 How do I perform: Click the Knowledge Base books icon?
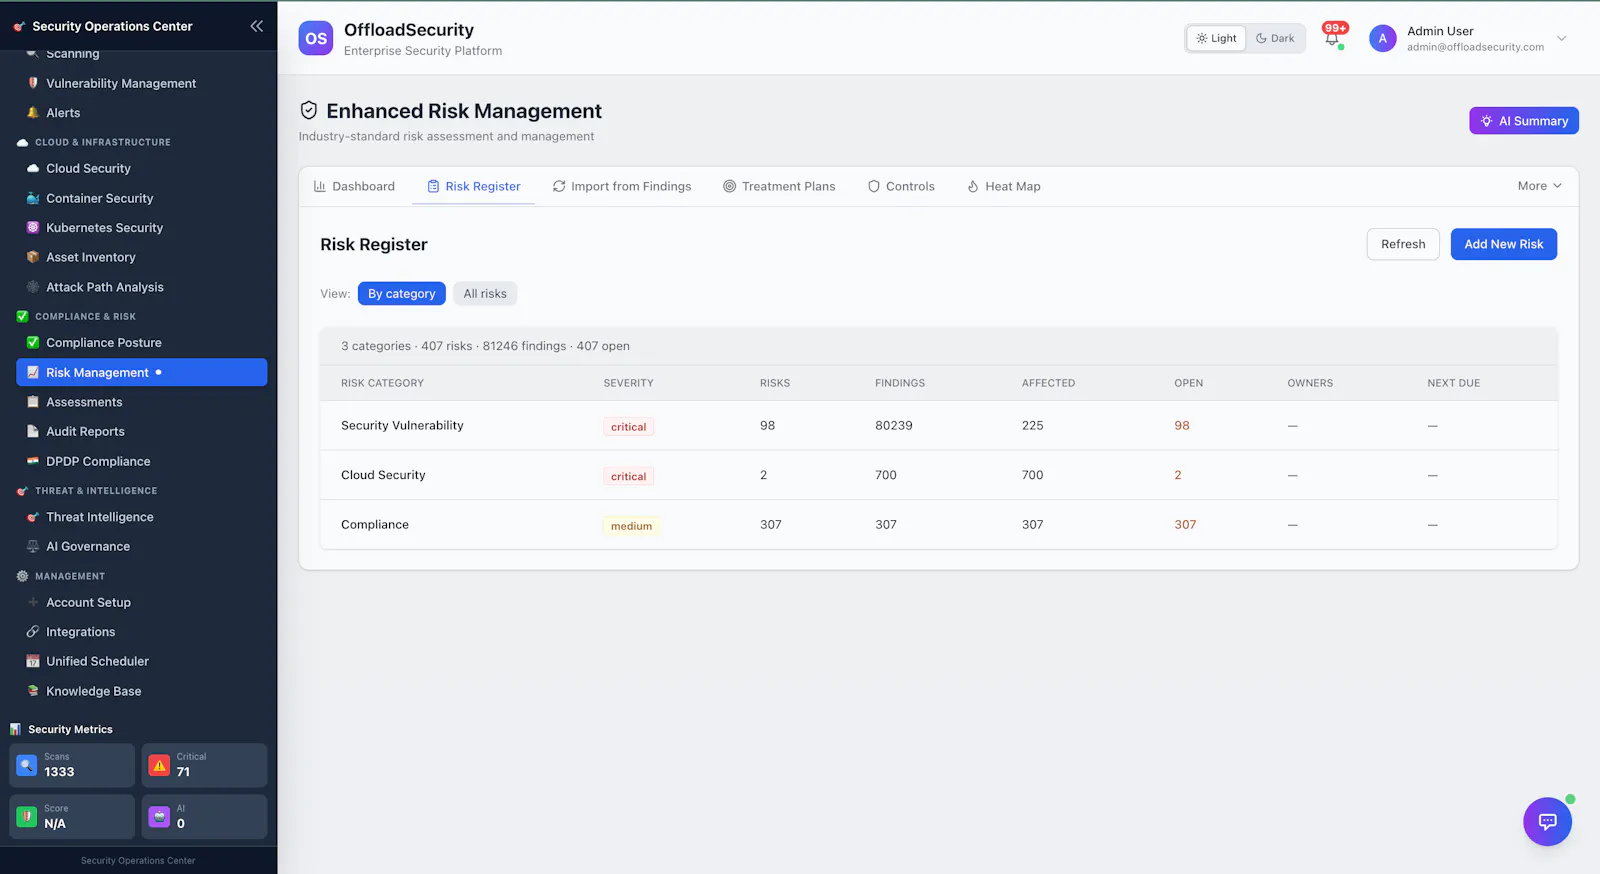[x=33, y=691]
